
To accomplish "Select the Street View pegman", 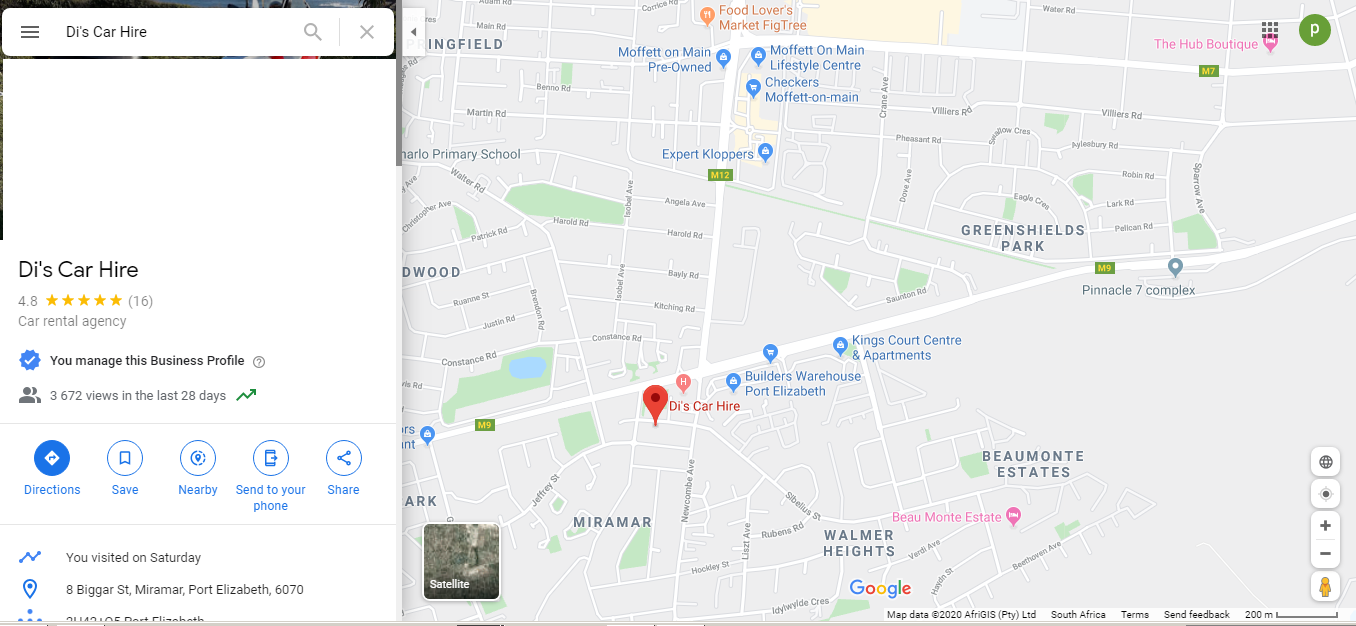I will pos(1326,586).
